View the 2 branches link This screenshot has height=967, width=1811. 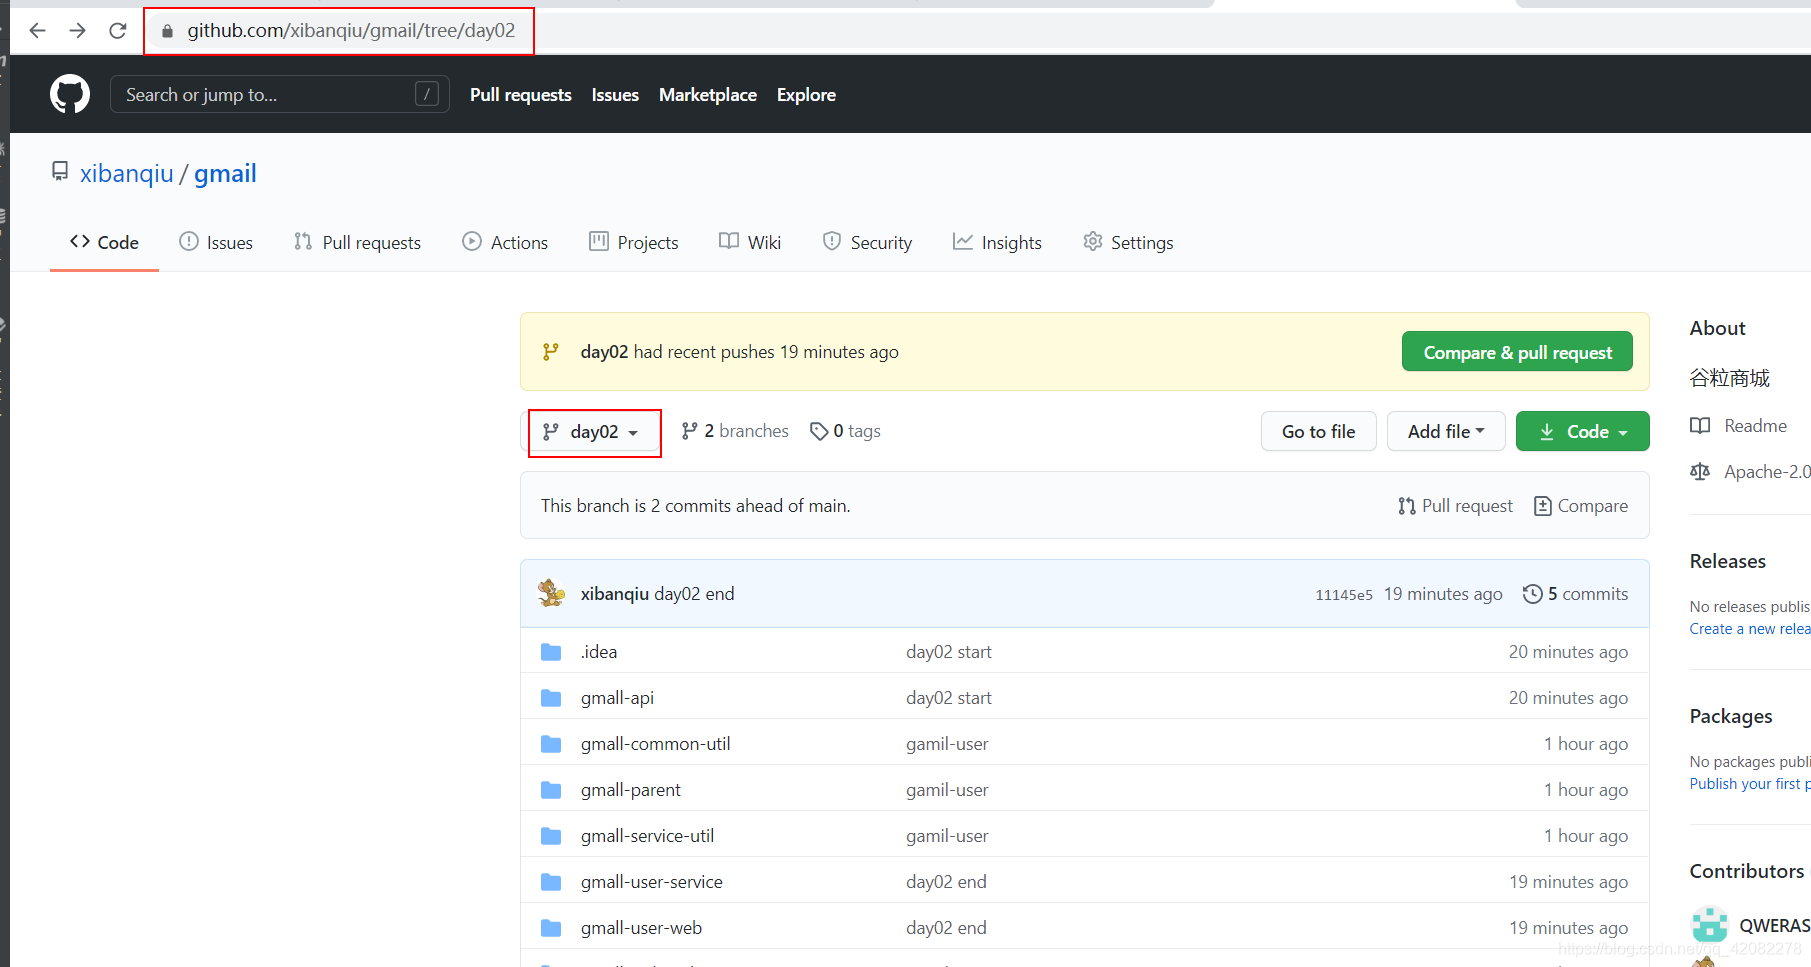pos(735,431)
